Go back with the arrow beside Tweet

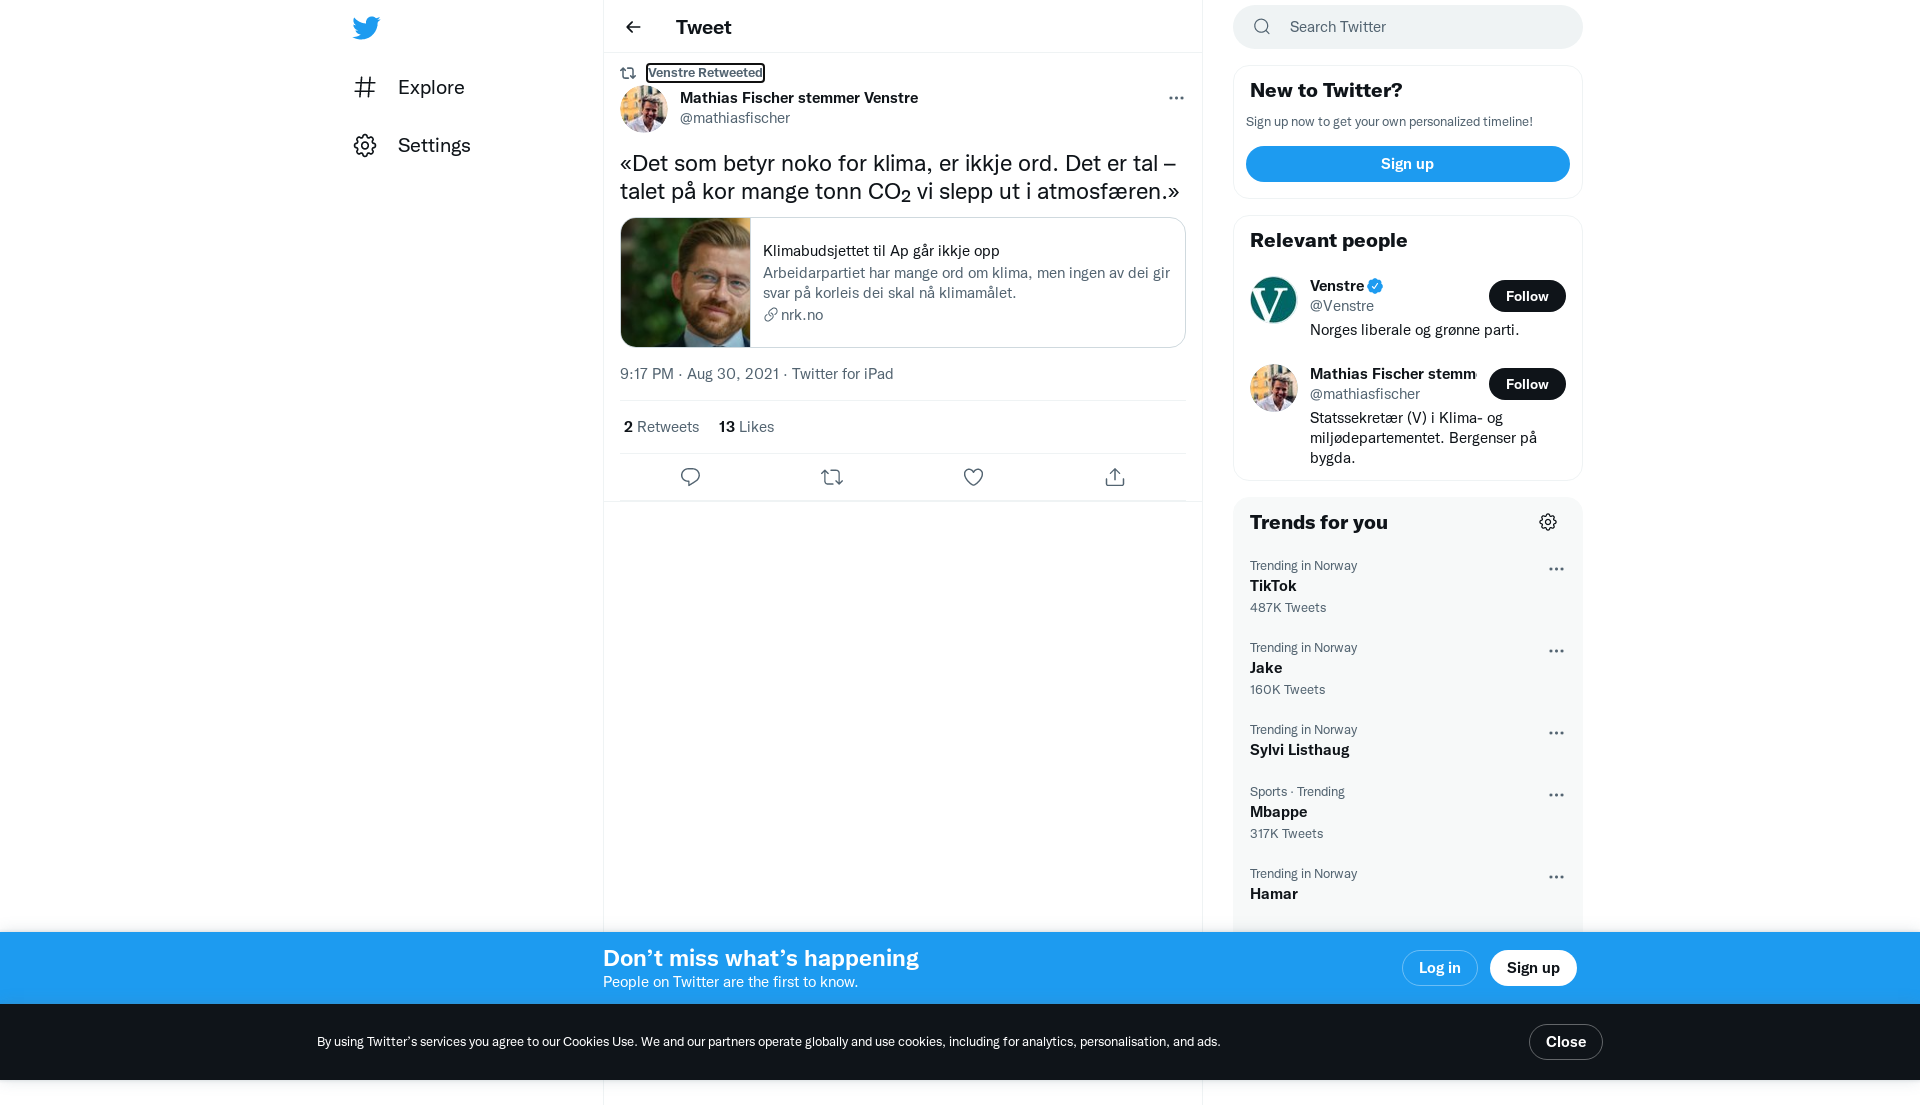(633, 27)
